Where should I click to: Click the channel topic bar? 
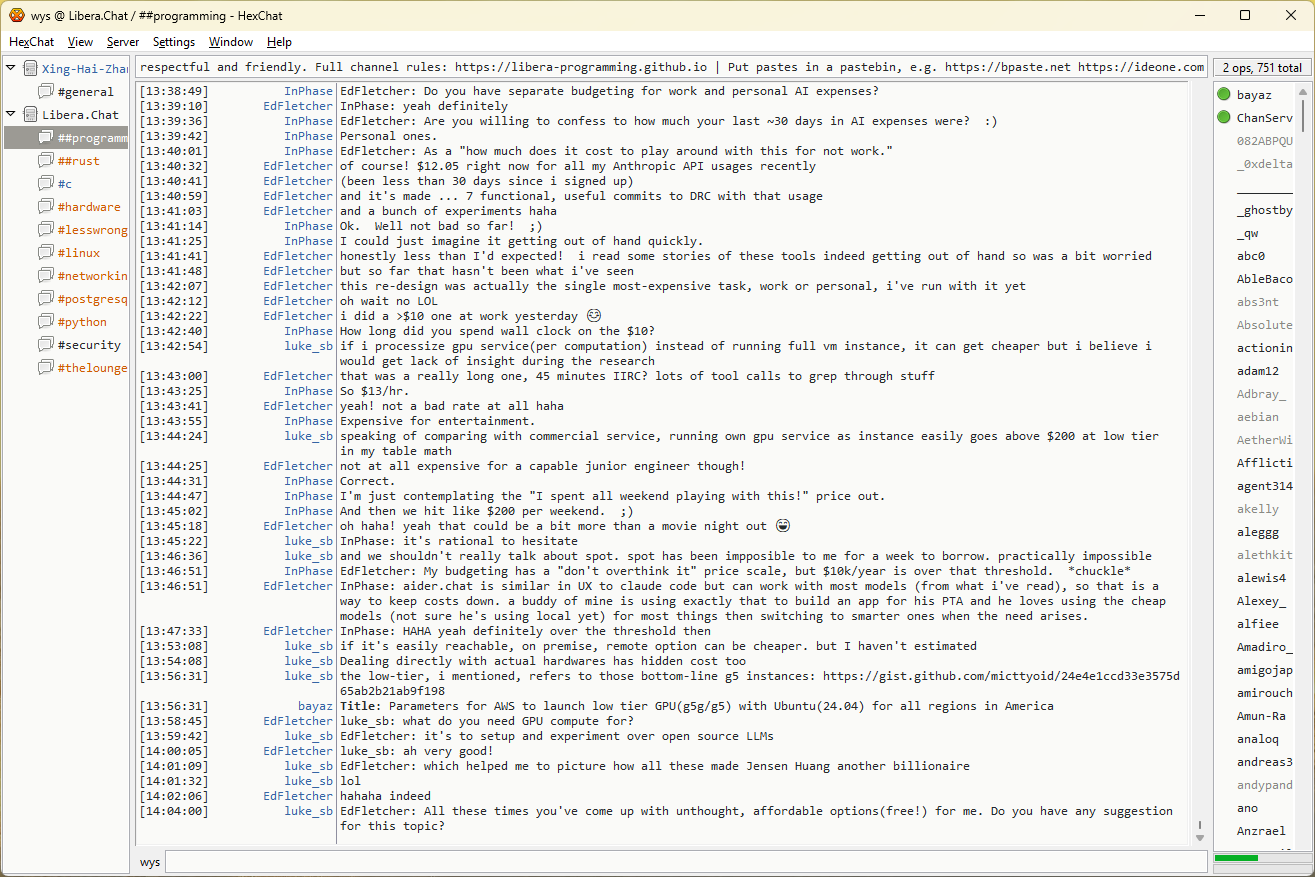pyautogui.click(x=670, y=67)
